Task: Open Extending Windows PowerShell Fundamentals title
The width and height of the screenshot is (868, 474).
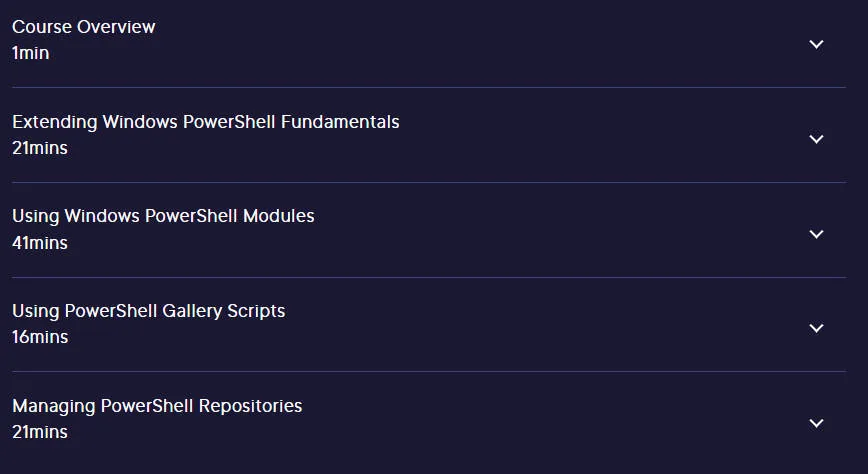Action: pos(206,122)
